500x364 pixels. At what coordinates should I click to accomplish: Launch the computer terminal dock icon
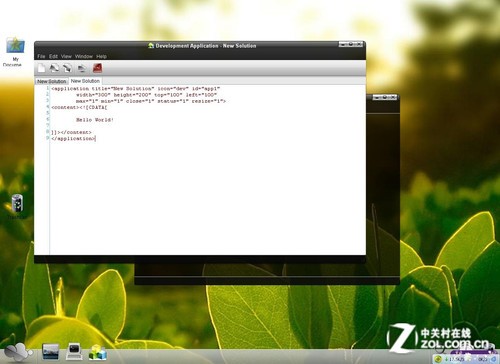pos(74,352)
